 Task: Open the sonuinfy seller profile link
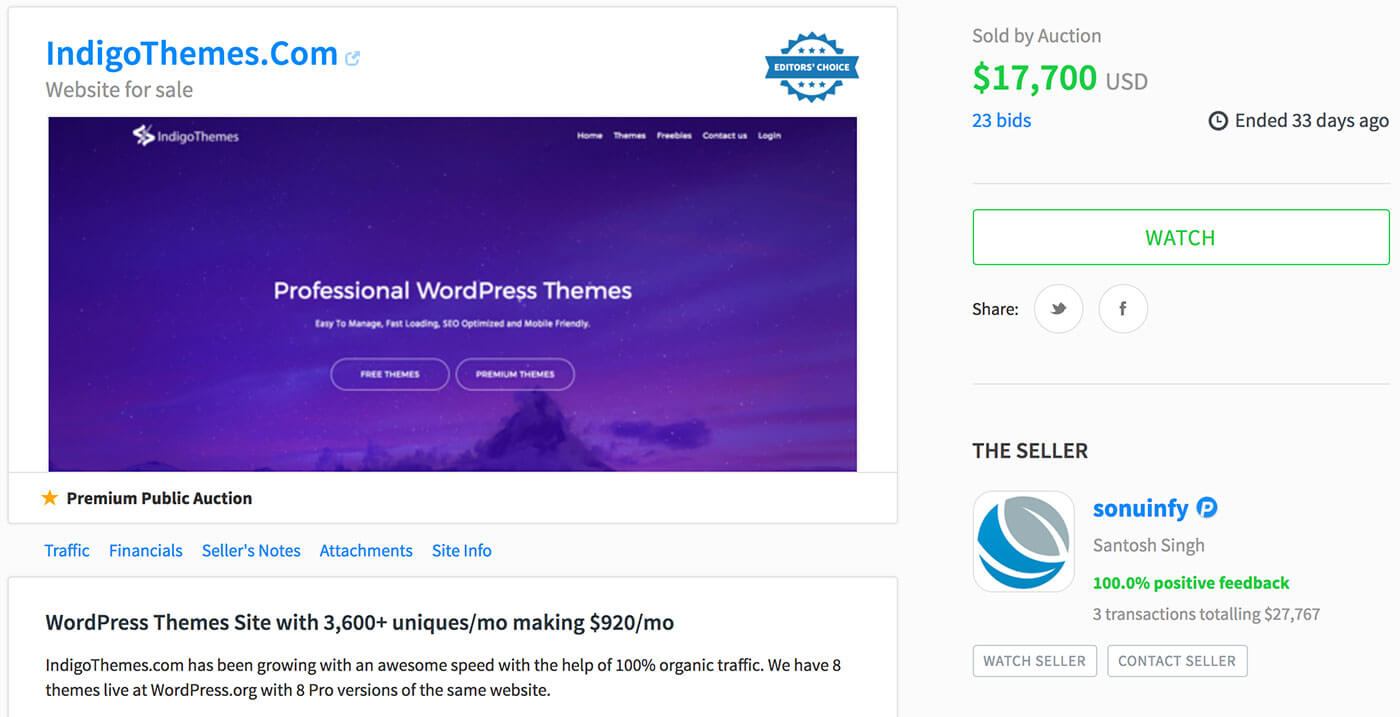(1141, 508)
